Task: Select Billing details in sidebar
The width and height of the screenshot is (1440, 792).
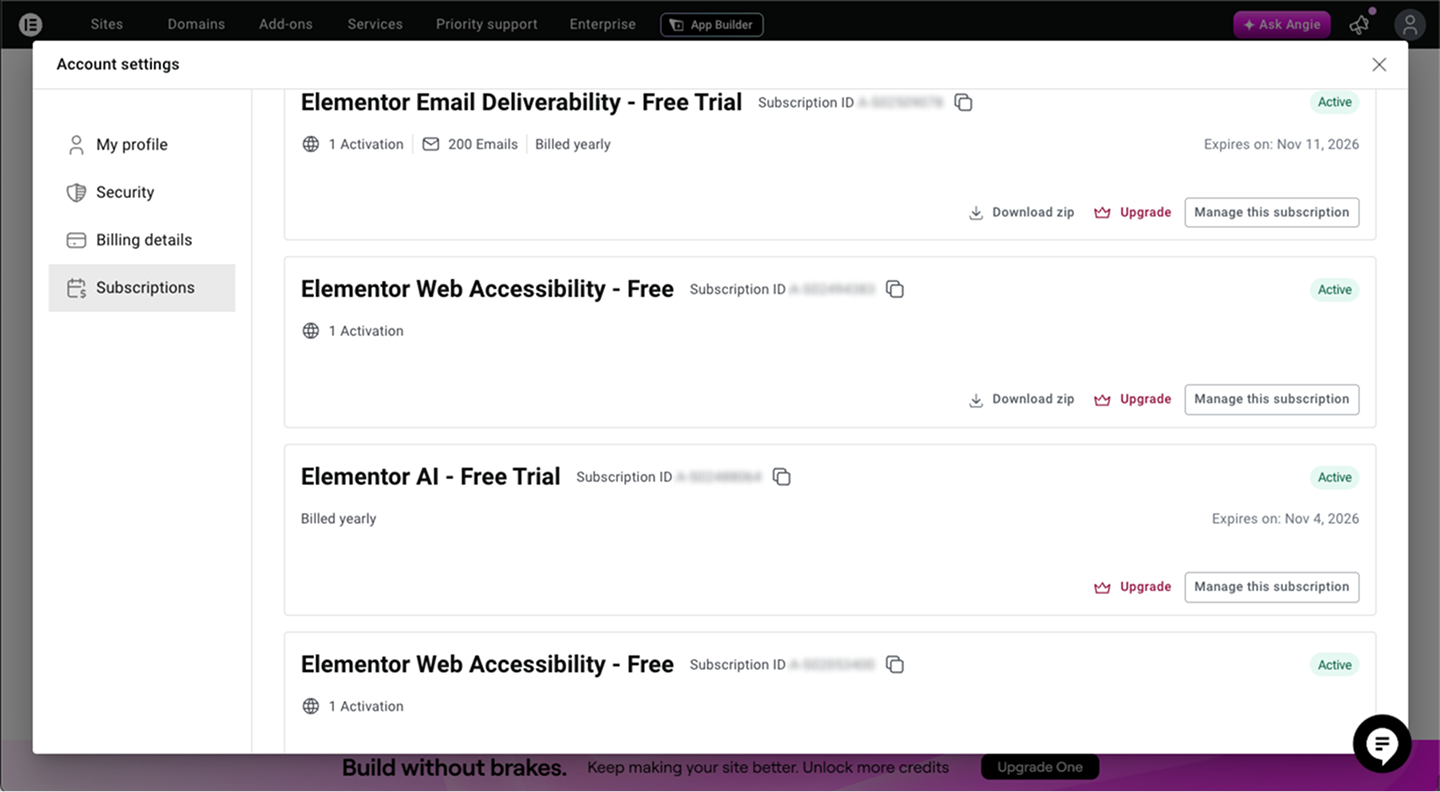Action: 142,240
